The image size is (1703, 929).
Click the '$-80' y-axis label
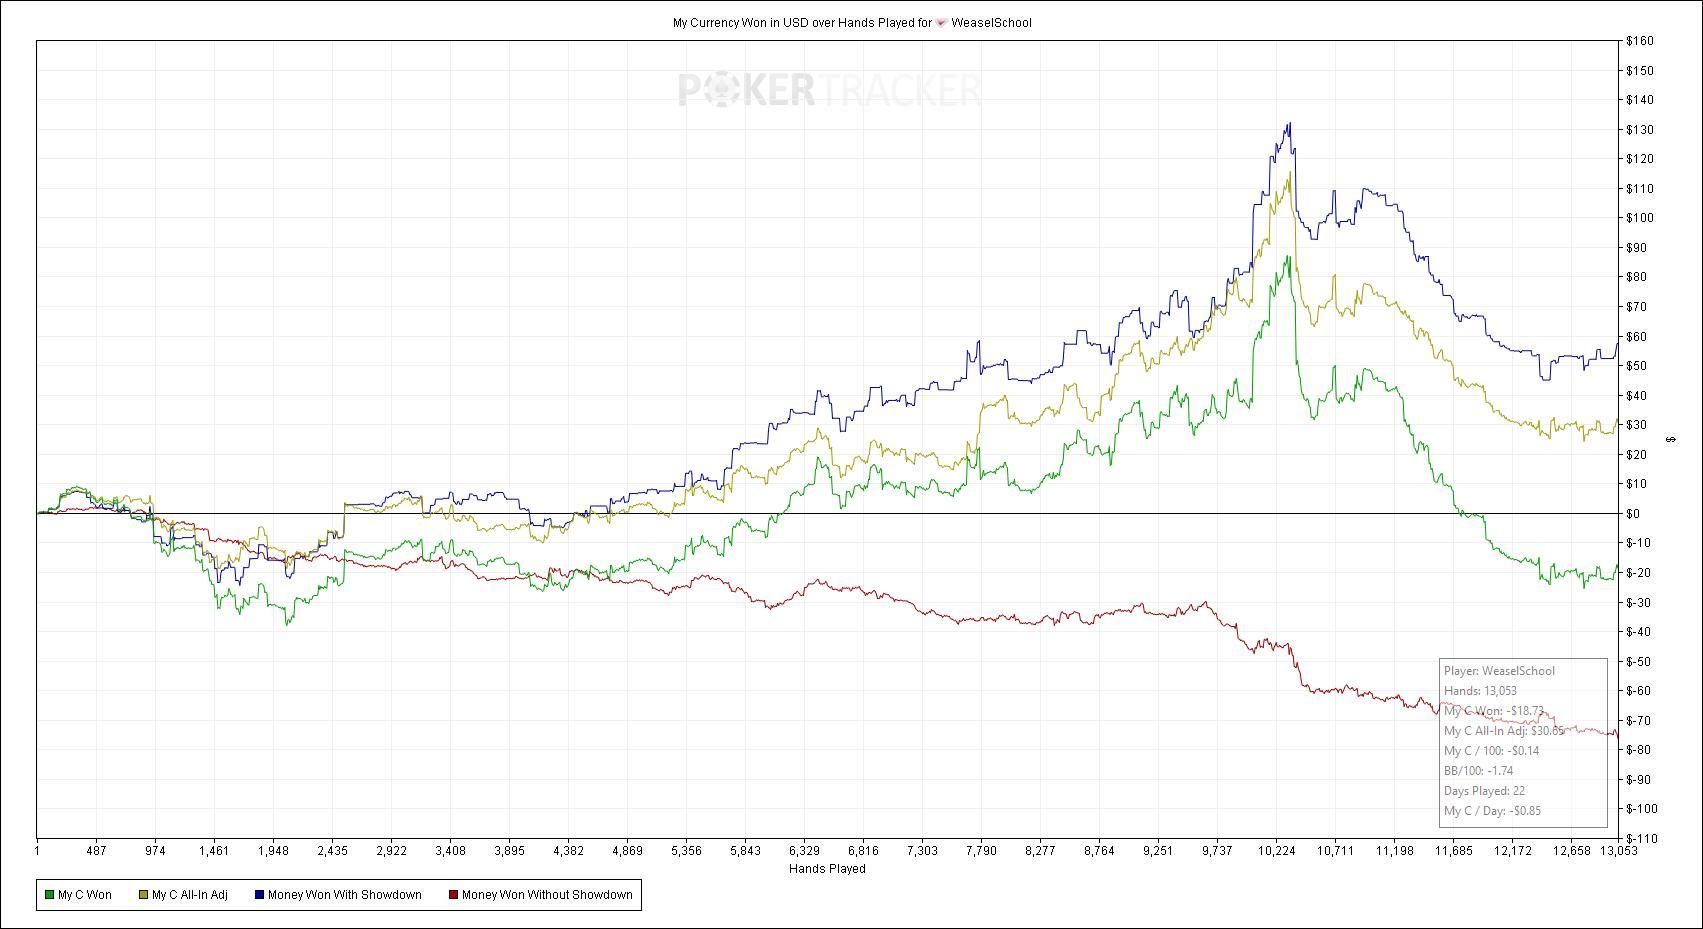1638,750
